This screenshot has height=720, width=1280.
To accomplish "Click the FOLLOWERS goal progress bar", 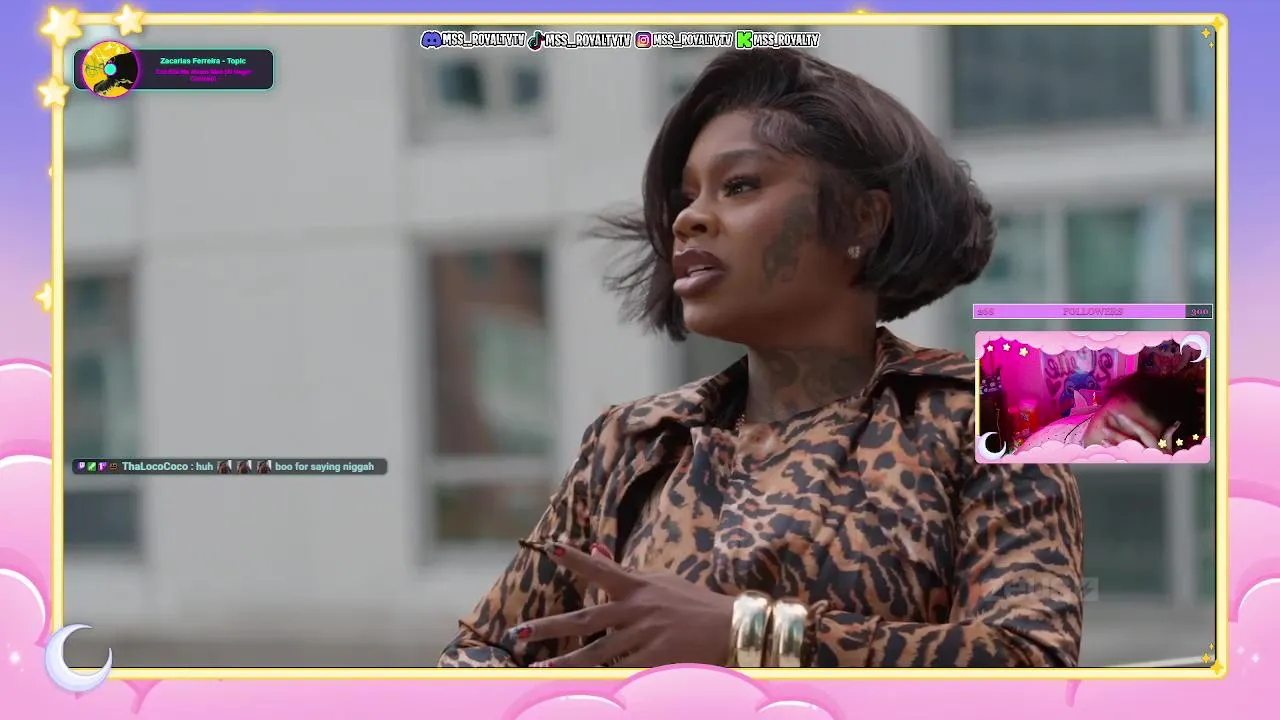I will 1092,312.
